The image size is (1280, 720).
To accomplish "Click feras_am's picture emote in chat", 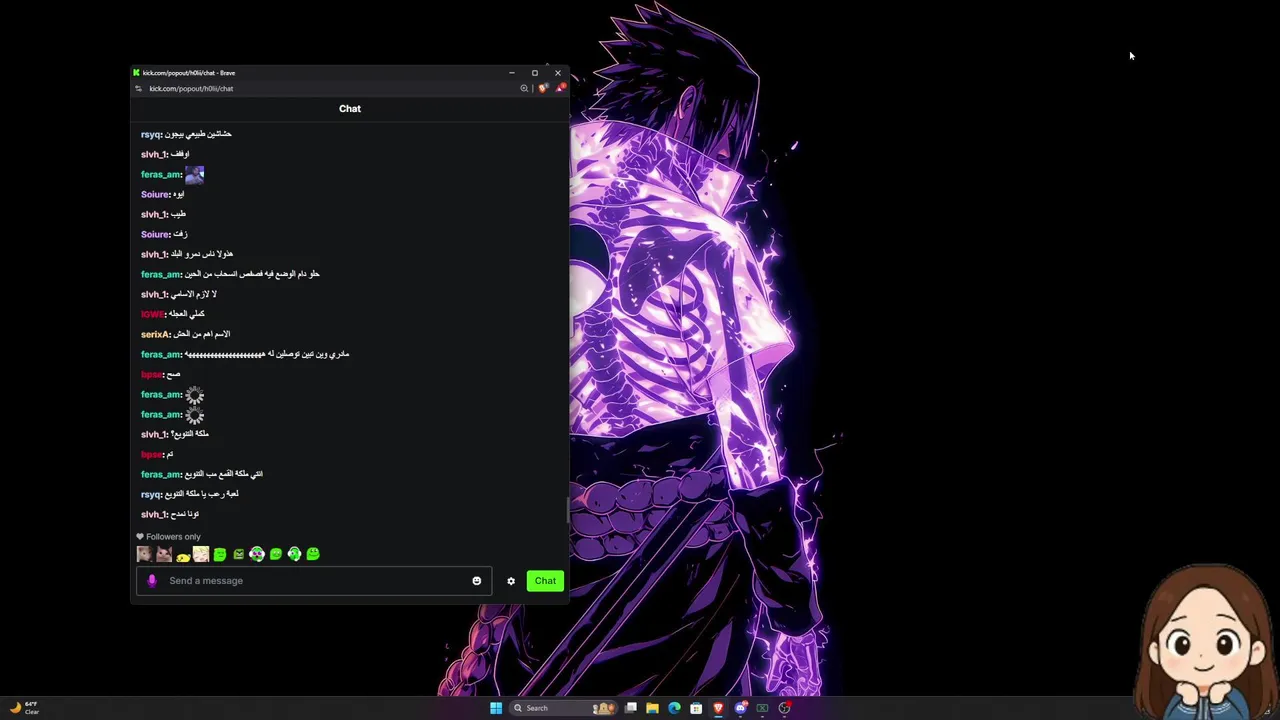I will tap(195, 175).
